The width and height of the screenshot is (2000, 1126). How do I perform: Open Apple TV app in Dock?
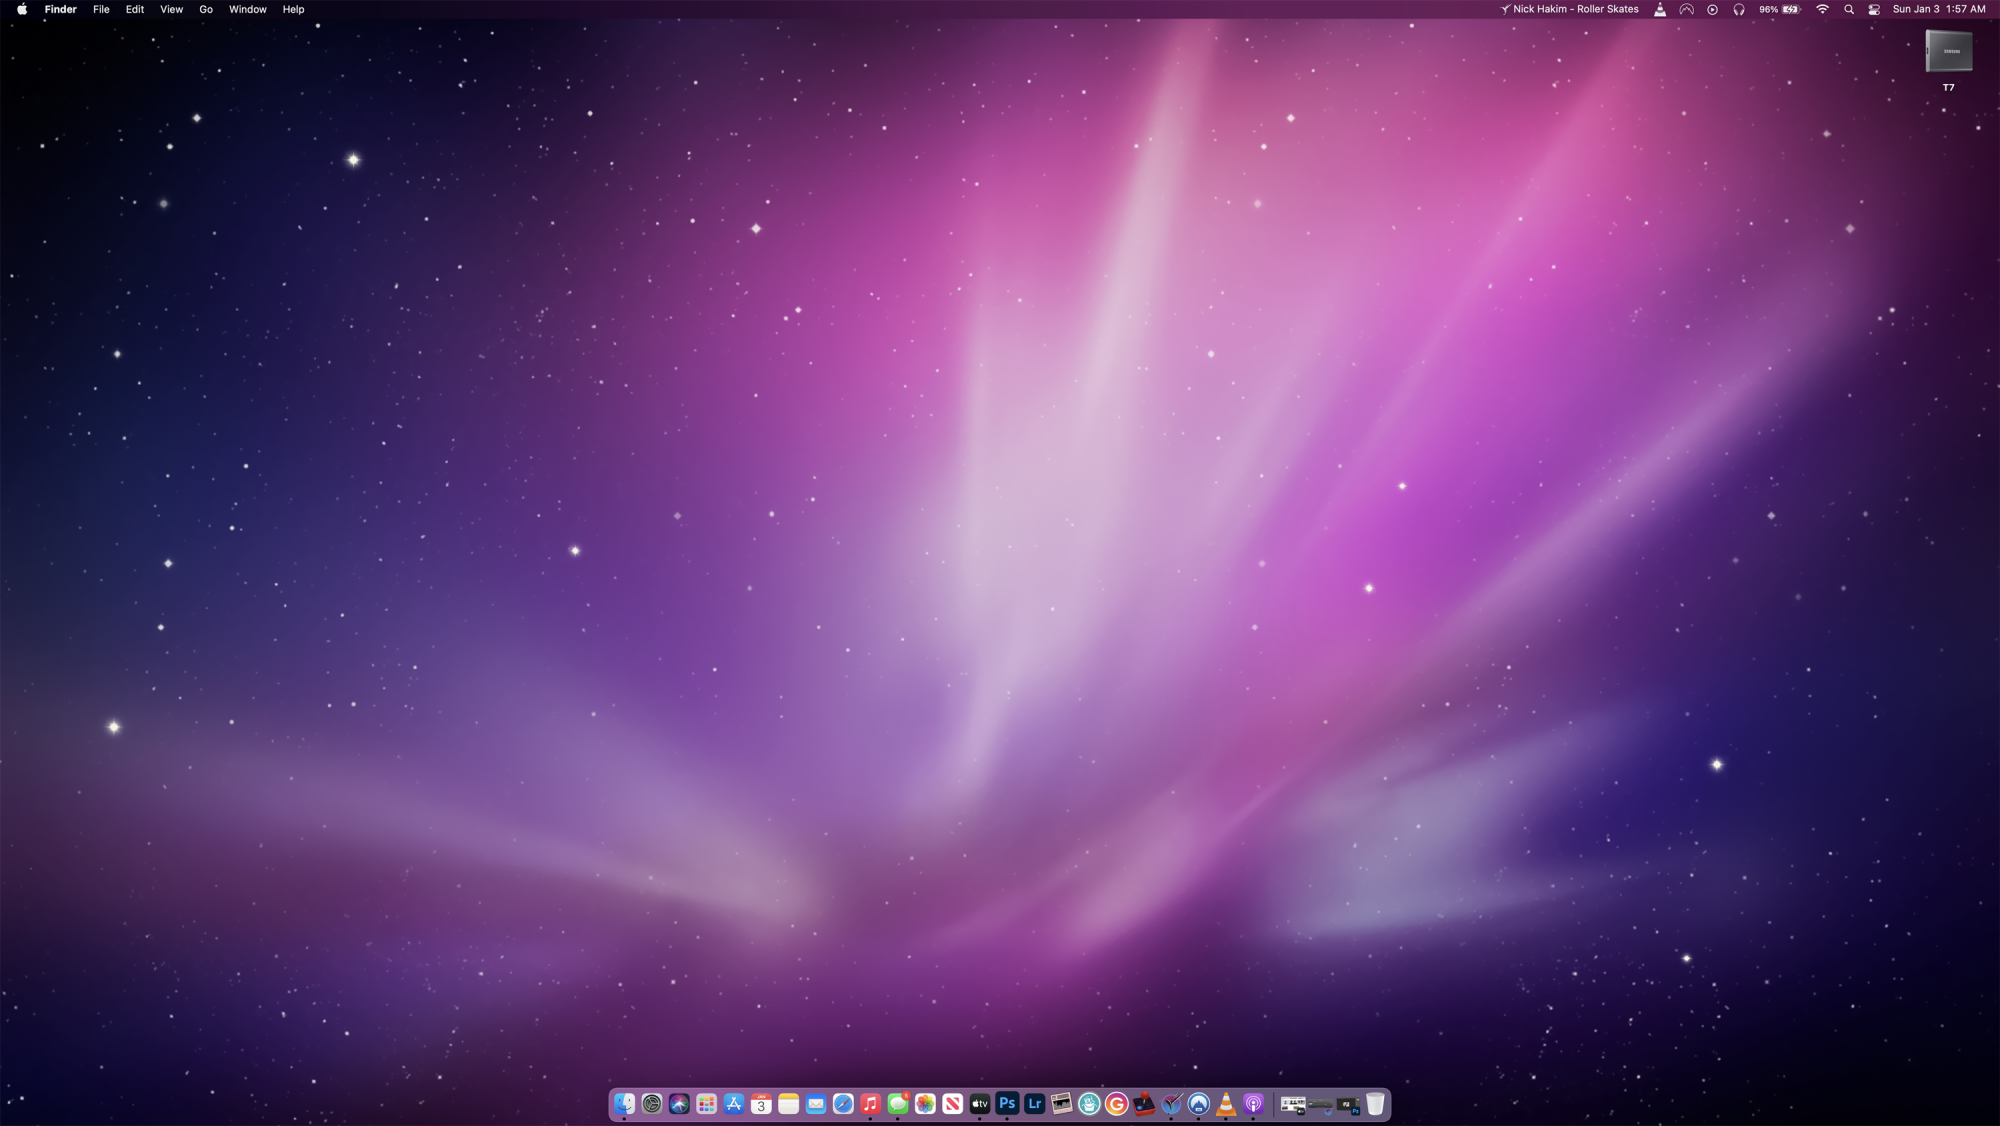coord(980,1104)
